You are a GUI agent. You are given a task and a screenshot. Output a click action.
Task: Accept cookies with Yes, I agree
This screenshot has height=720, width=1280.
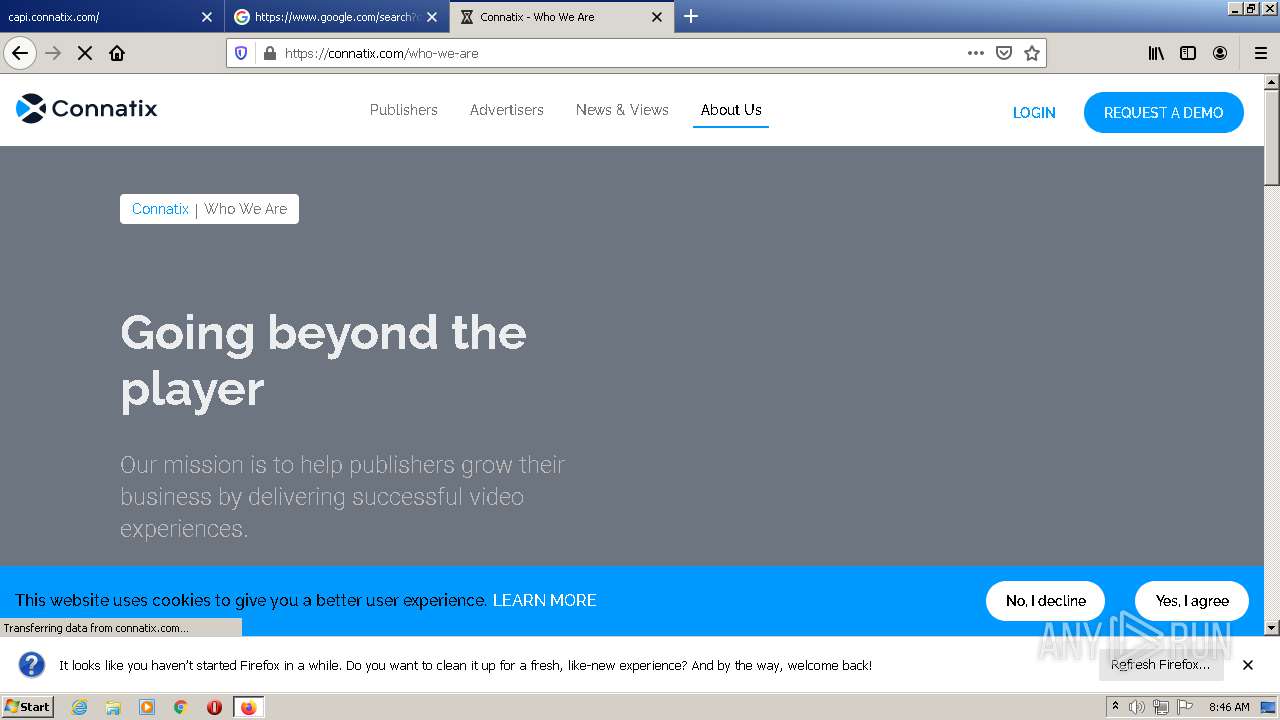(x=1192, y=601)
